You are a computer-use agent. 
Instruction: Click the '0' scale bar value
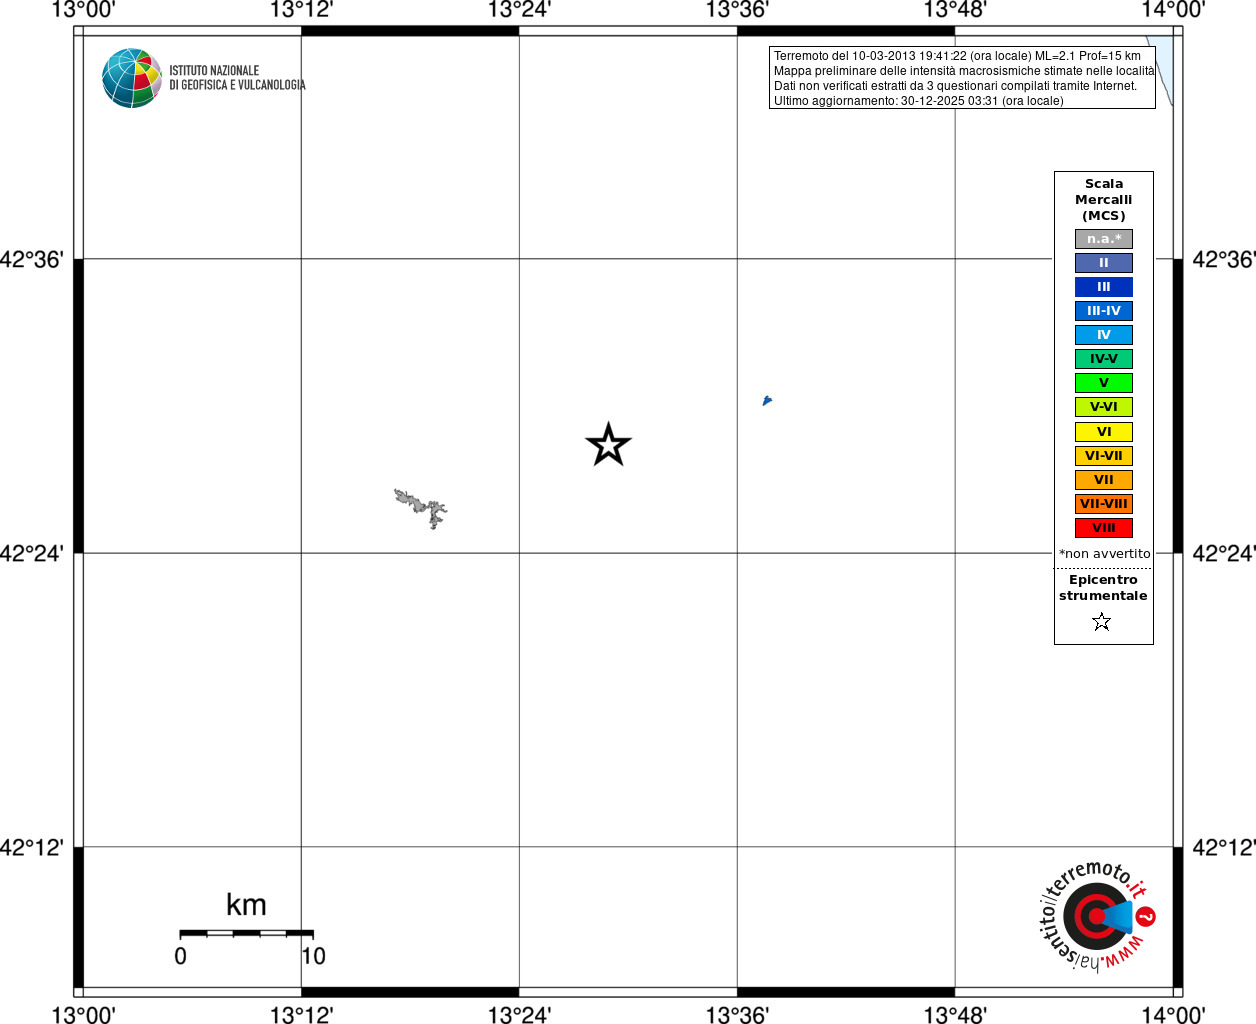(180, 956)
